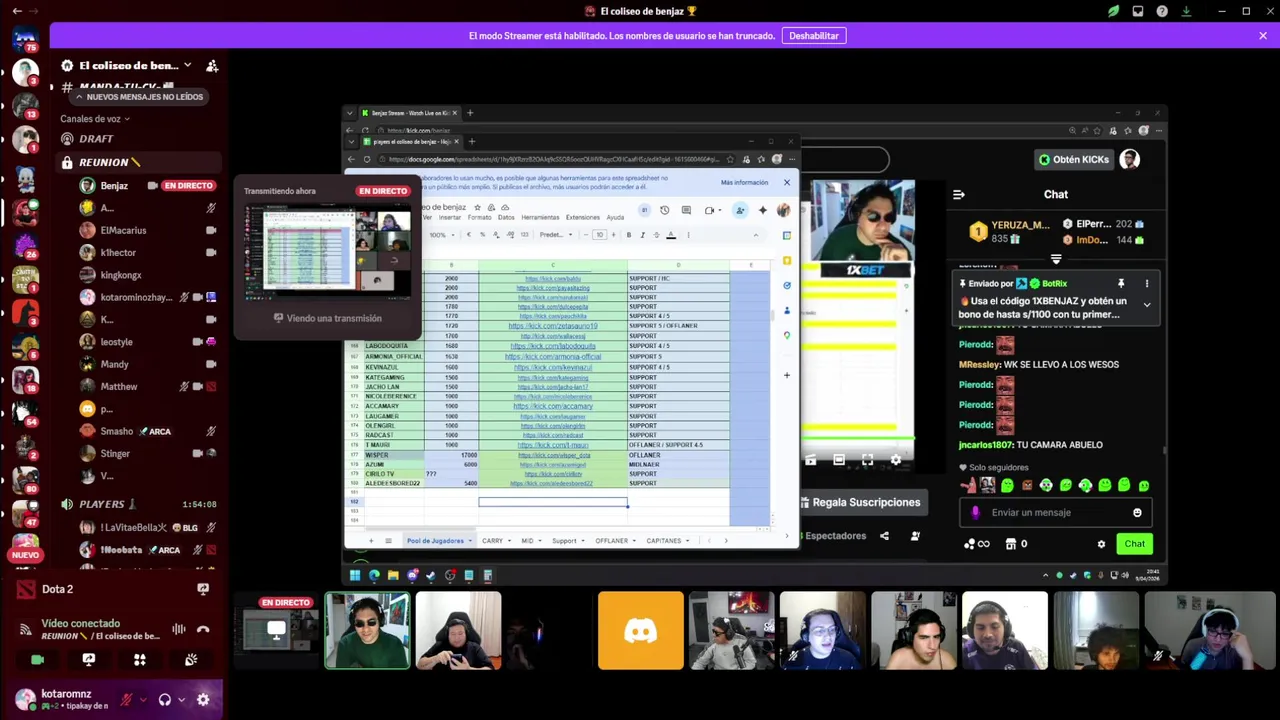Click the green leaf icon in title bar
The image size is (1280, 720).
click(x=1113, y=11)
